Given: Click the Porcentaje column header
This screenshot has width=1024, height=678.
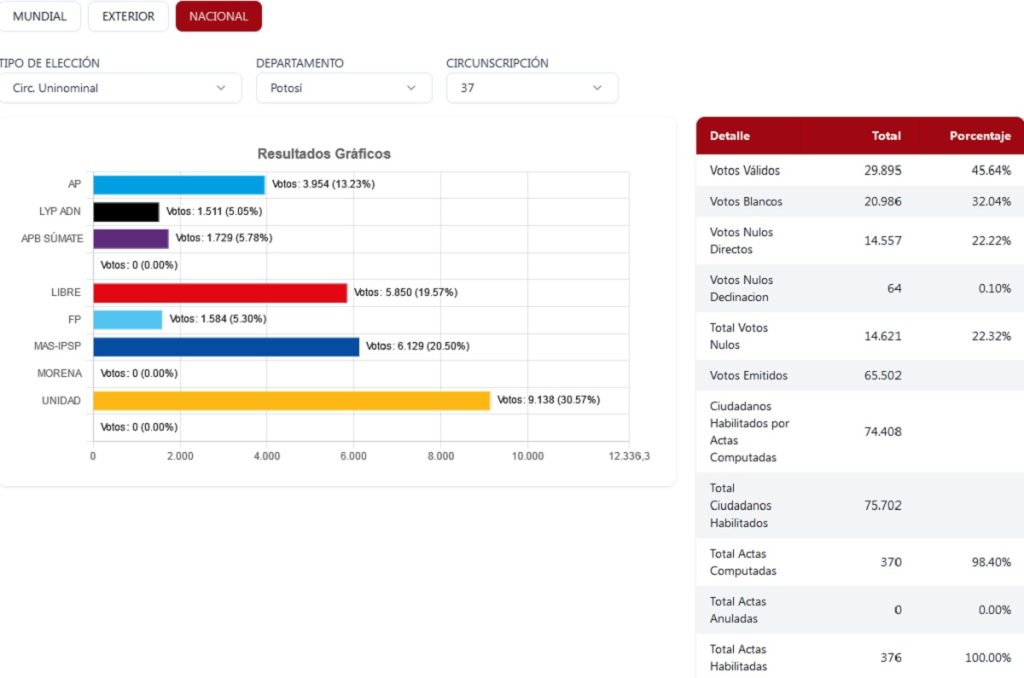Looking at the screenshot, I should pos(979,136).
